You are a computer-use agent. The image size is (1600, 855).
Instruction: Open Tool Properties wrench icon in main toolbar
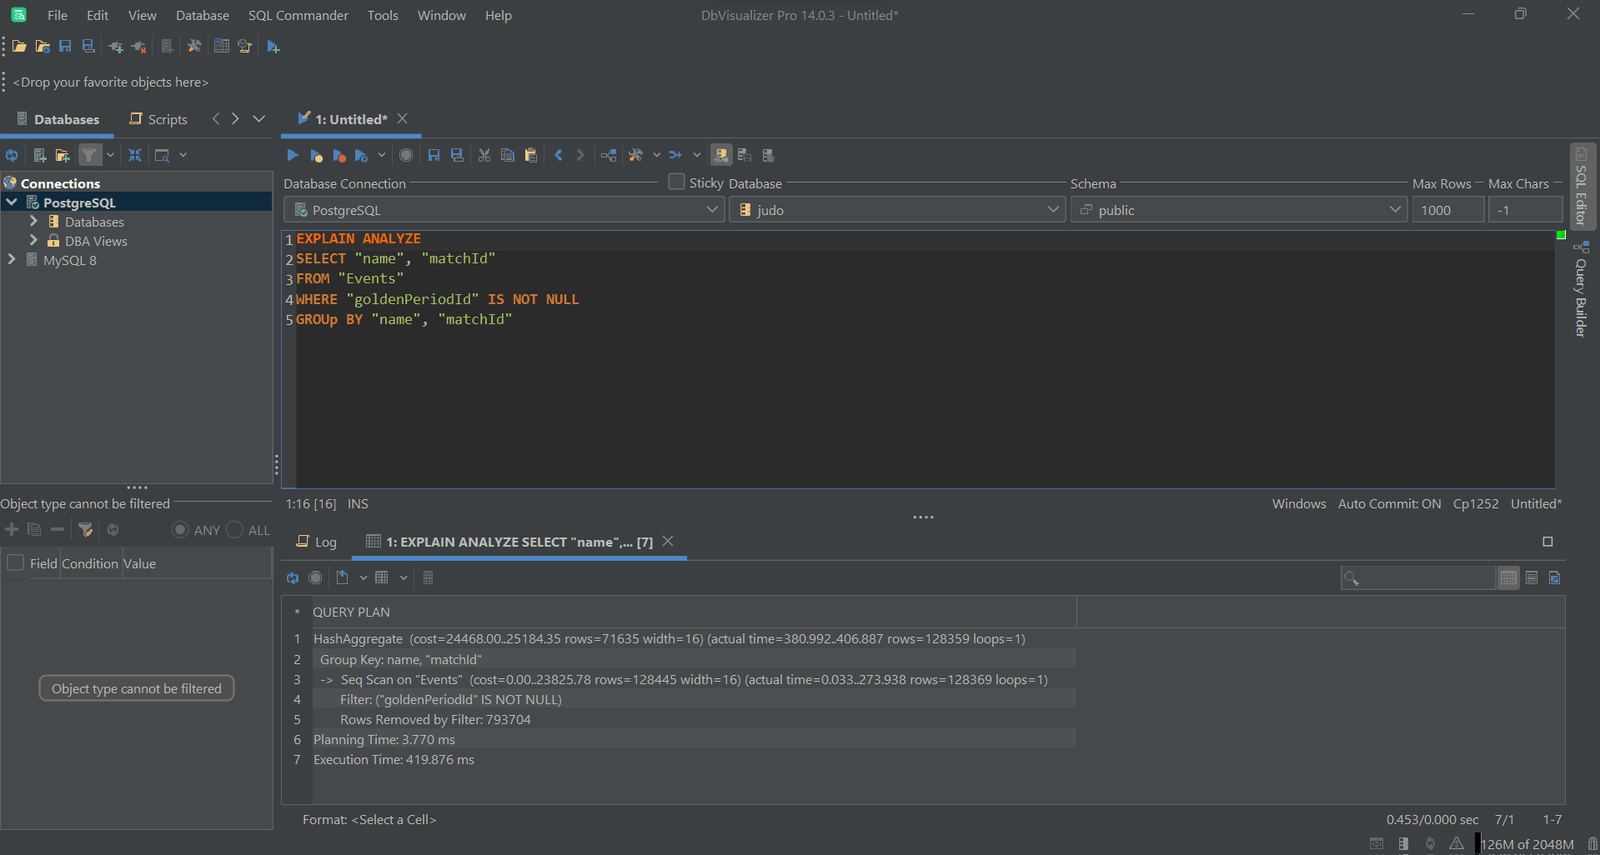click(x=194, y=46)
